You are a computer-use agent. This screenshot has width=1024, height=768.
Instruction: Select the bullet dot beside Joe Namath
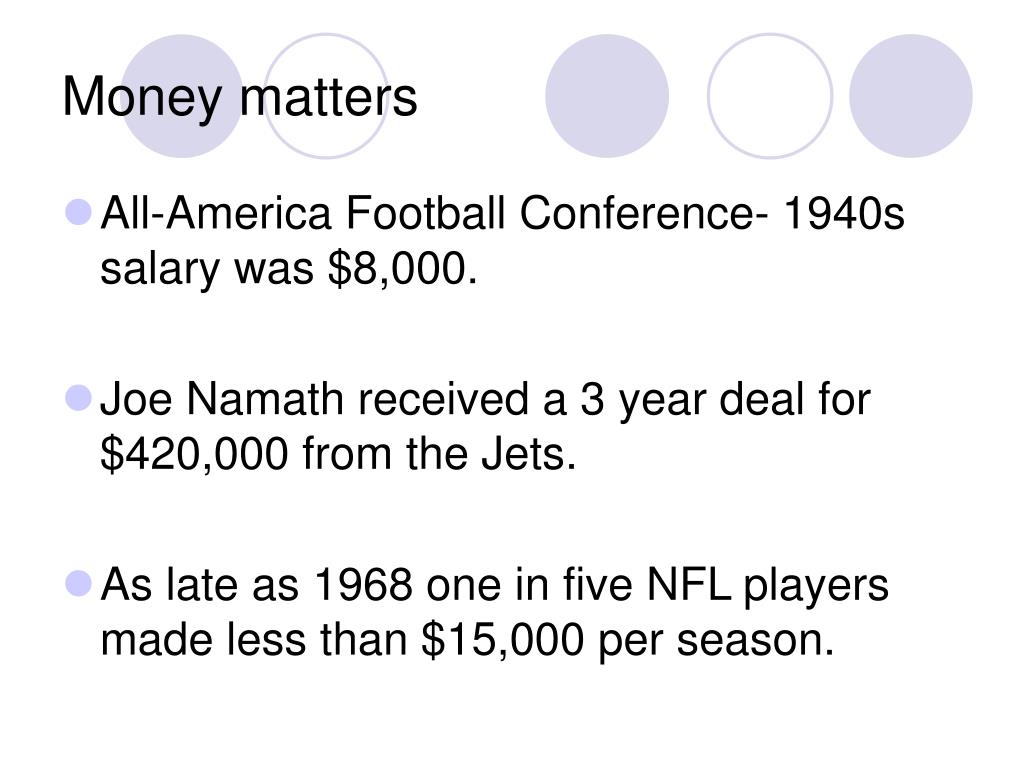pos(78,398)
